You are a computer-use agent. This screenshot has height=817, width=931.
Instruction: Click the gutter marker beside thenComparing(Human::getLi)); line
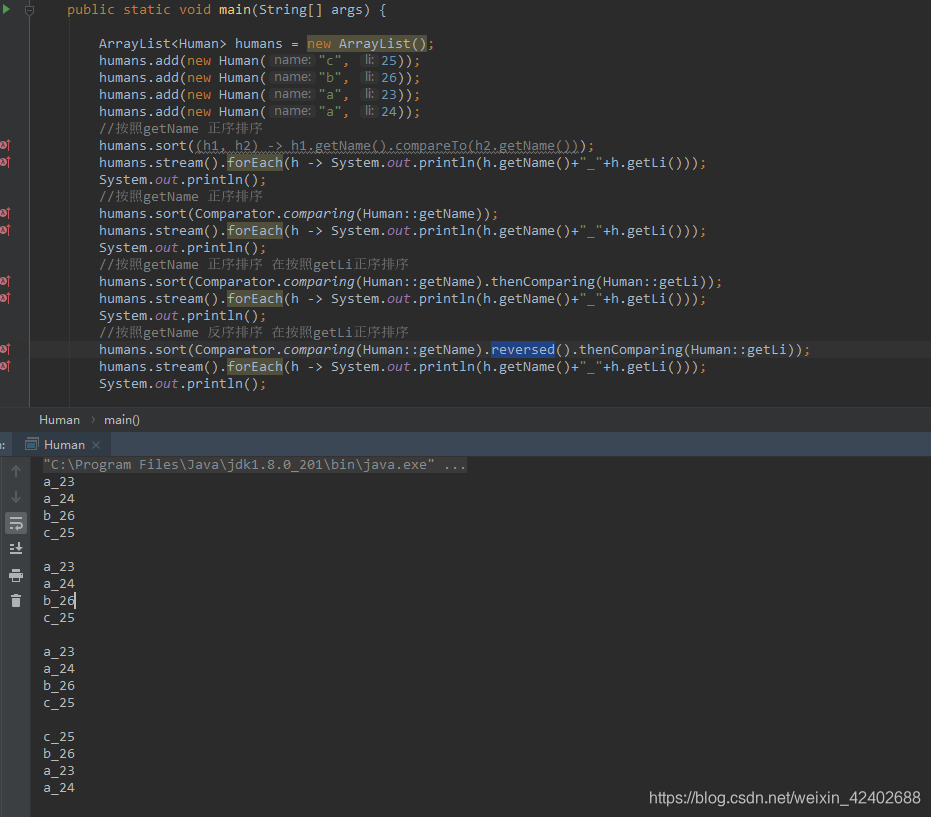point(5,281)
